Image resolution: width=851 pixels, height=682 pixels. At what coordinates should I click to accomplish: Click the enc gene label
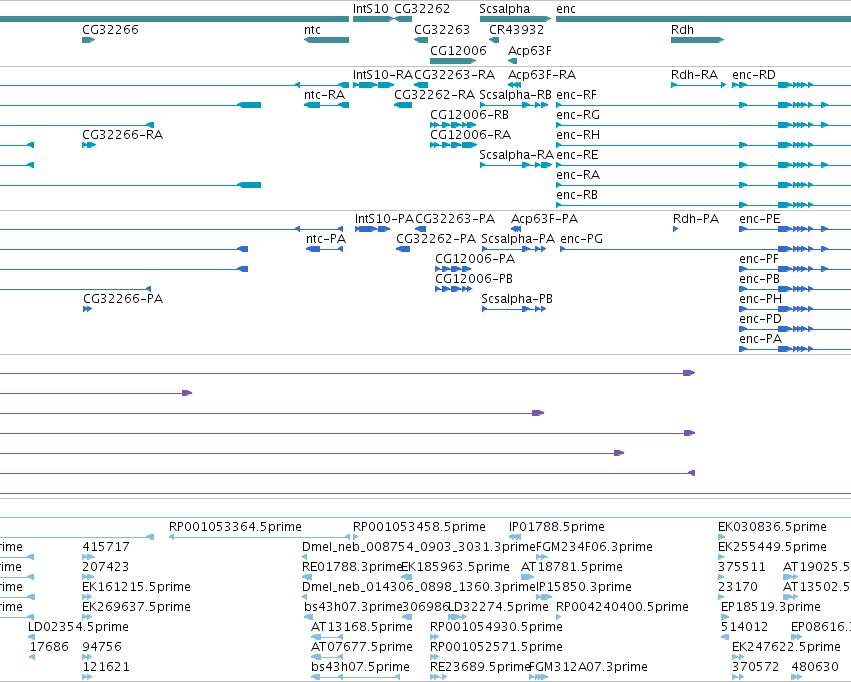[x=566, y=9]
